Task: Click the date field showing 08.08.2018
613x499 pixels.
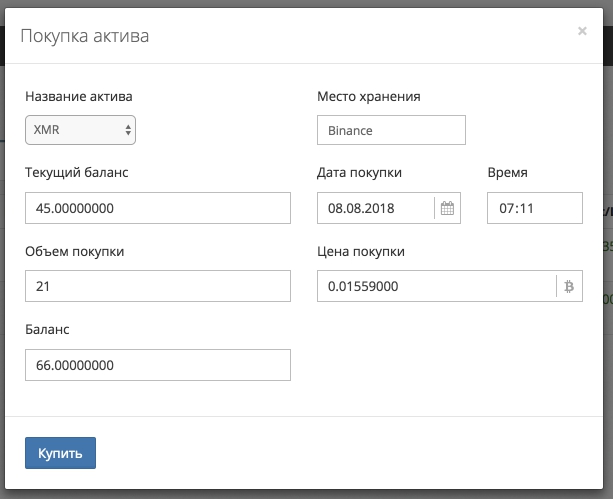Action: 375,208
